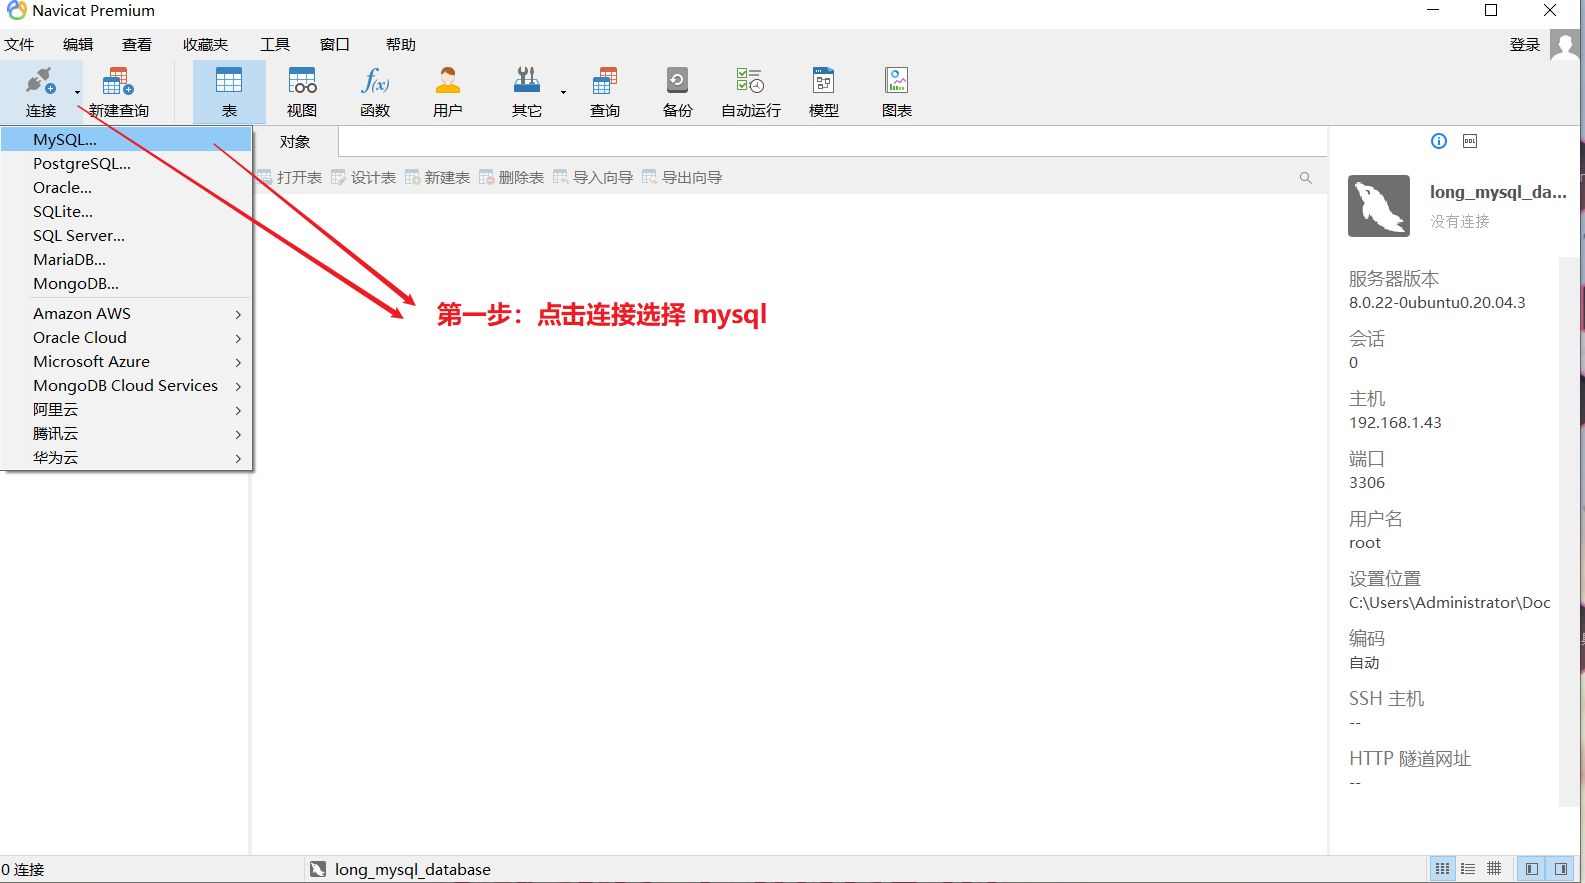Open the 文件 (File) menu

19,45
